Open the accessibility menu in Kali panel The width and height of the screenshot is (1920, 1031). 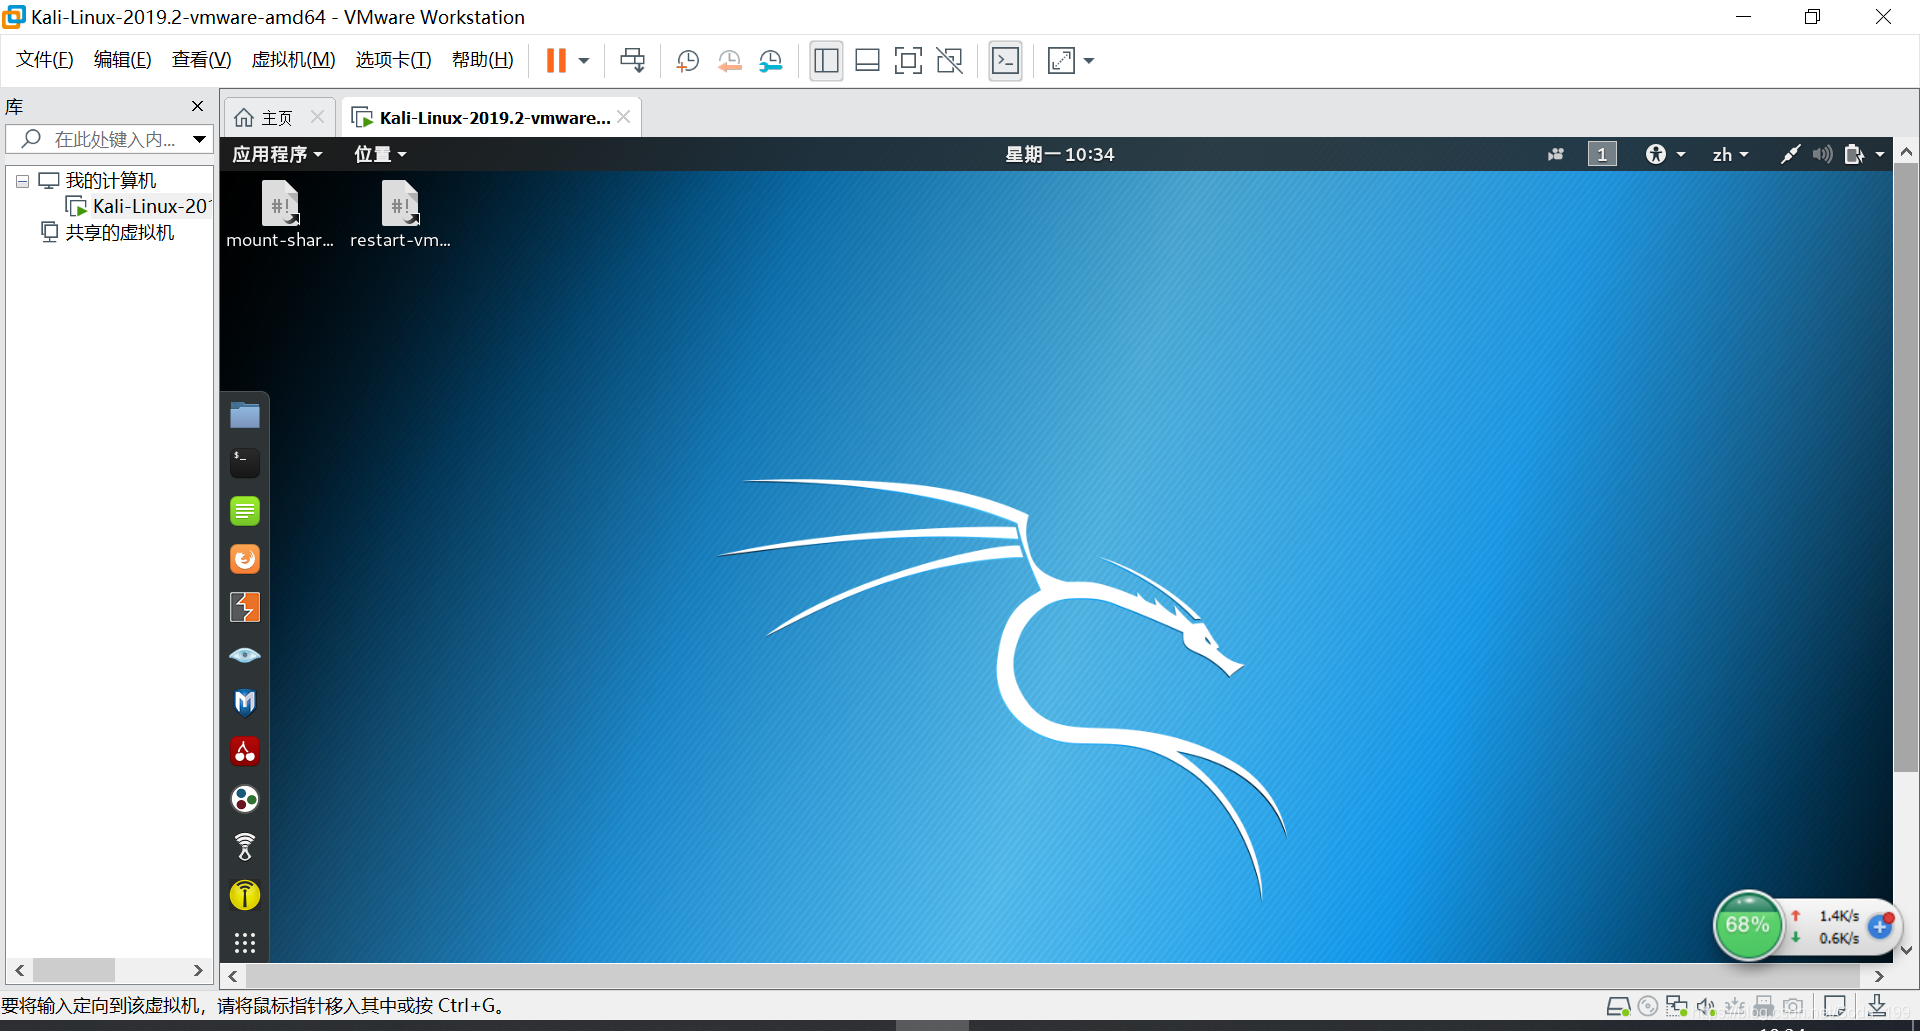[1665, 154]
